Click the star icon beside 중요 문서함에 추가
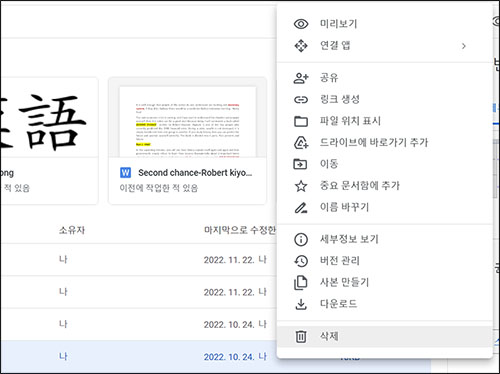Image resolution: width=500 pixels, height=374 pixels. click(x=301, y=186)
